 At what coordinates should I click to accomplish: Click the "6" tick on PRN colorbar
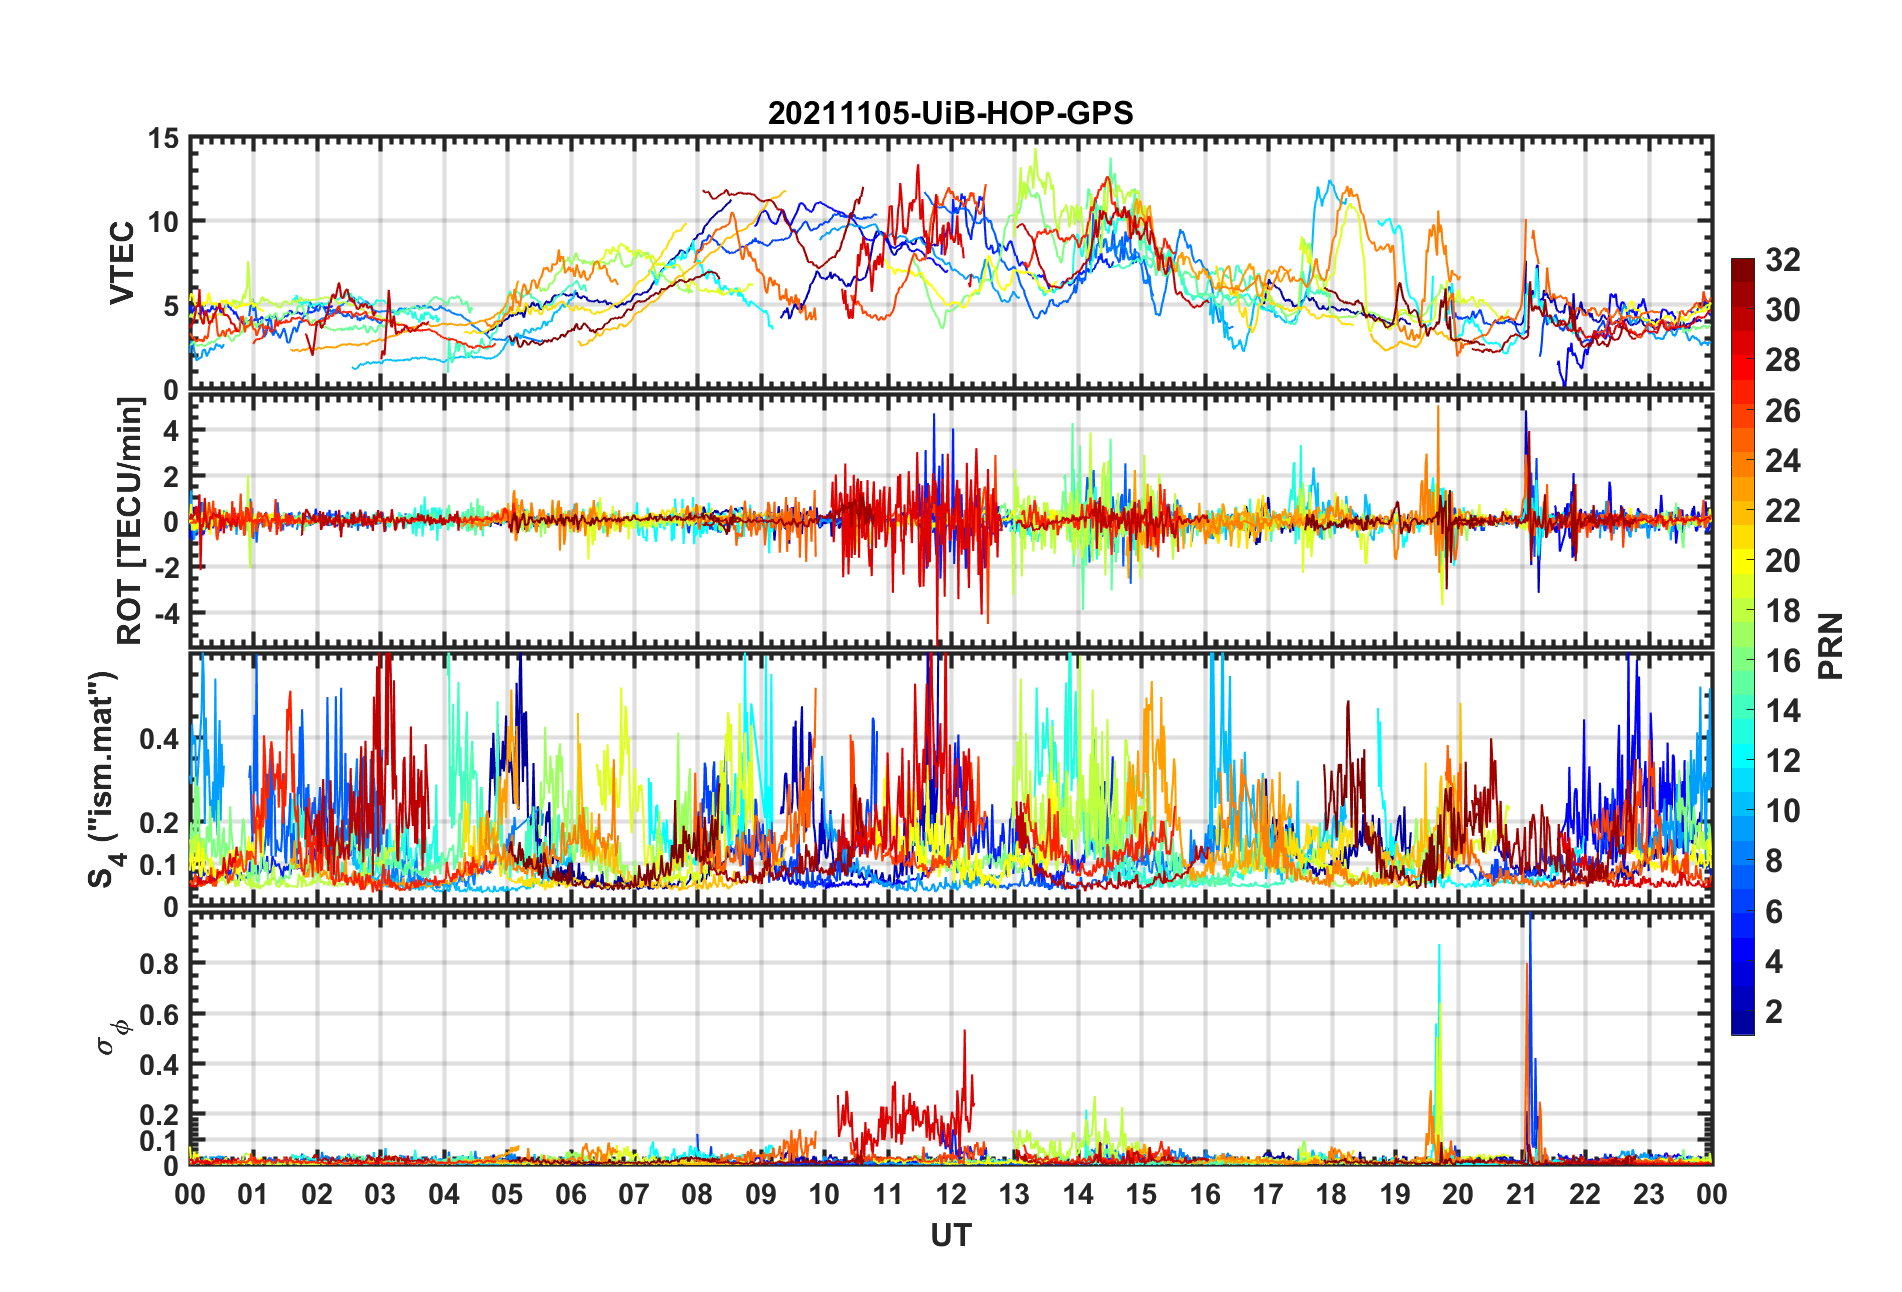click(x=1774, y=911)
